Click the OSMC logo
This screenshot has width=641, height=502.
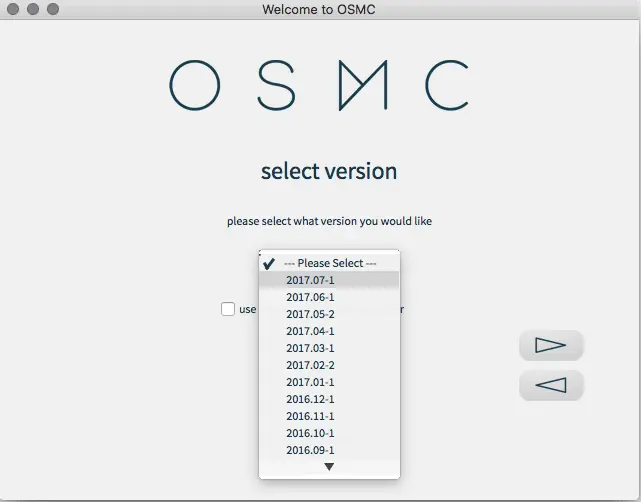point(319,85)
